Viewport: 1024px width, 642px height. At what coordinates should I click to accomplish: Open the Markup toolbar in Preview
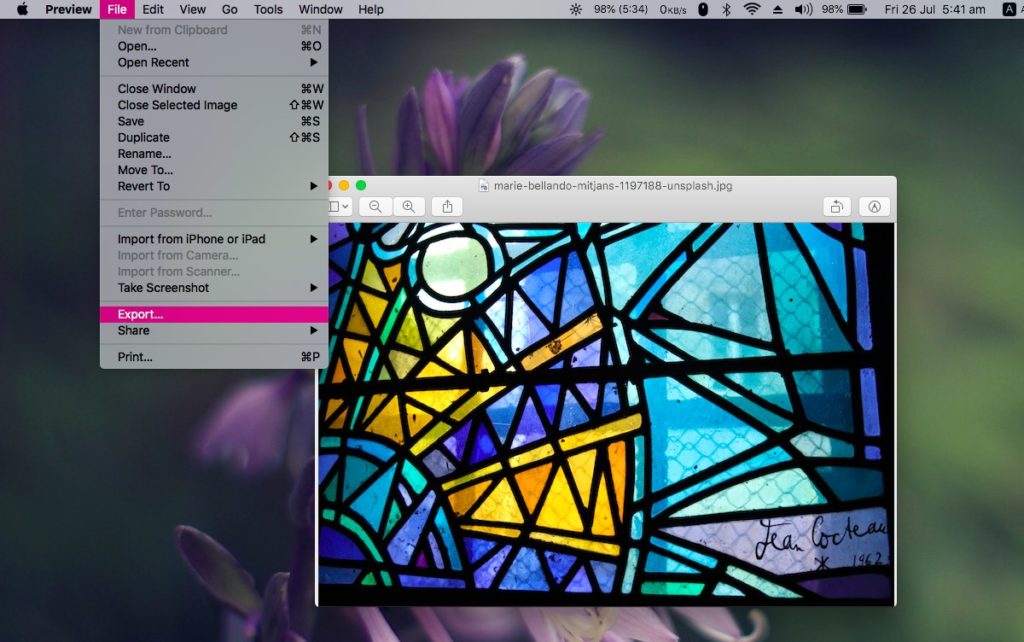875,206
